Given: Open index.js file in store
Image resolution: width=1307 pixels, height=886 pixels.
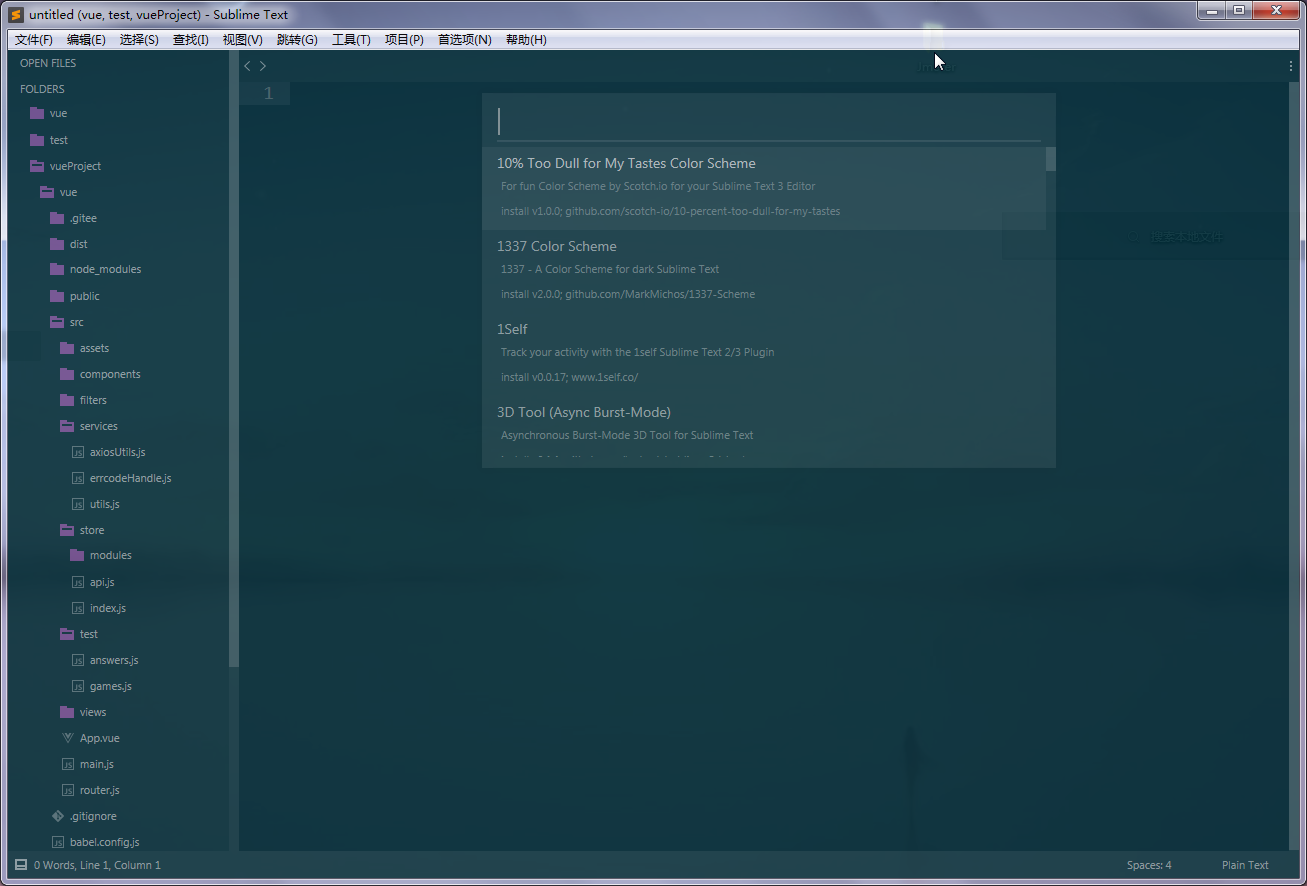Looking at the screenshot, I should coord(108,608).
